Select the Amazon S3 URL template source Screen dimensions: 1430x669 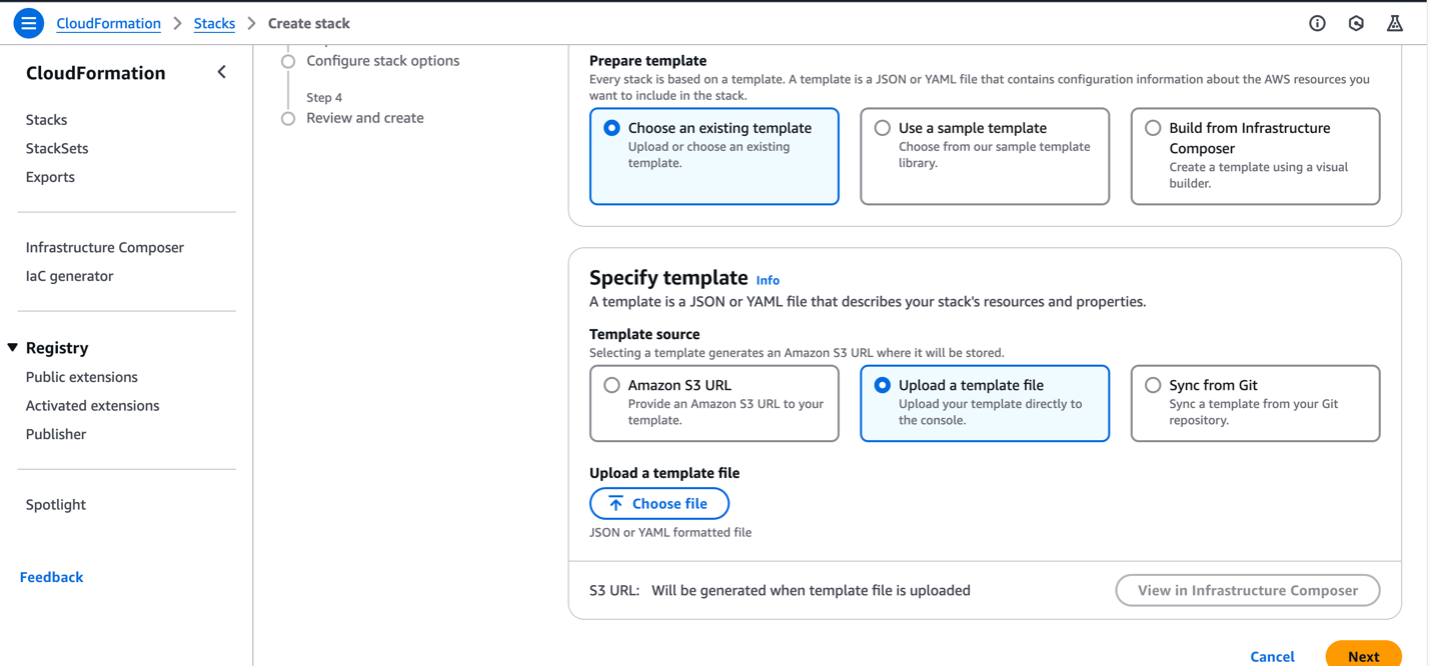(x=611, y=385)
